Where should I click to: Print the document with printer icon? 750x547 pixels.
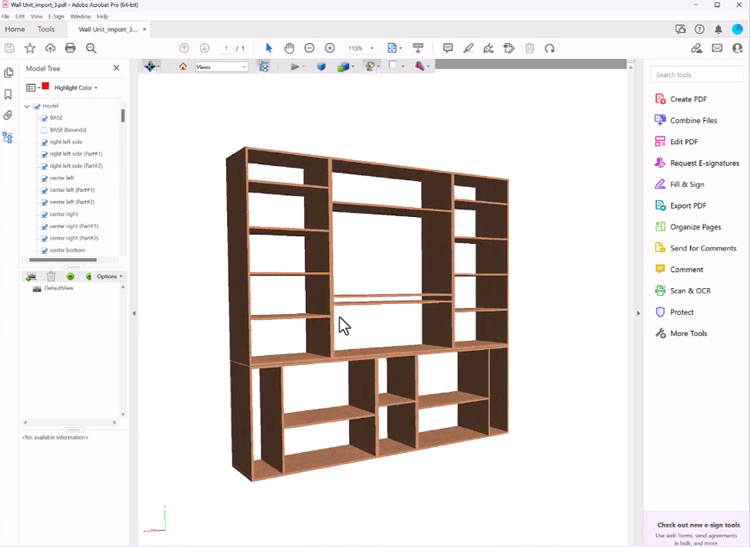[70, 48]
